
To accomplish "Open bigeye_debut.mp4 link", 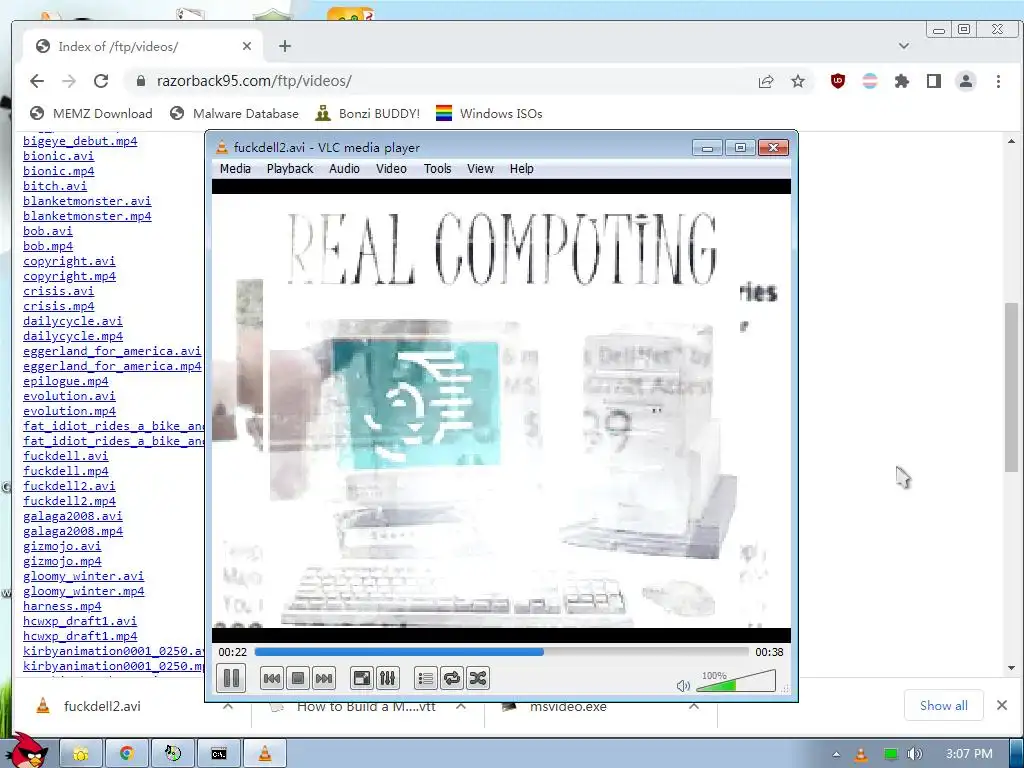I will pyautogui.click(x=80, y=141).
